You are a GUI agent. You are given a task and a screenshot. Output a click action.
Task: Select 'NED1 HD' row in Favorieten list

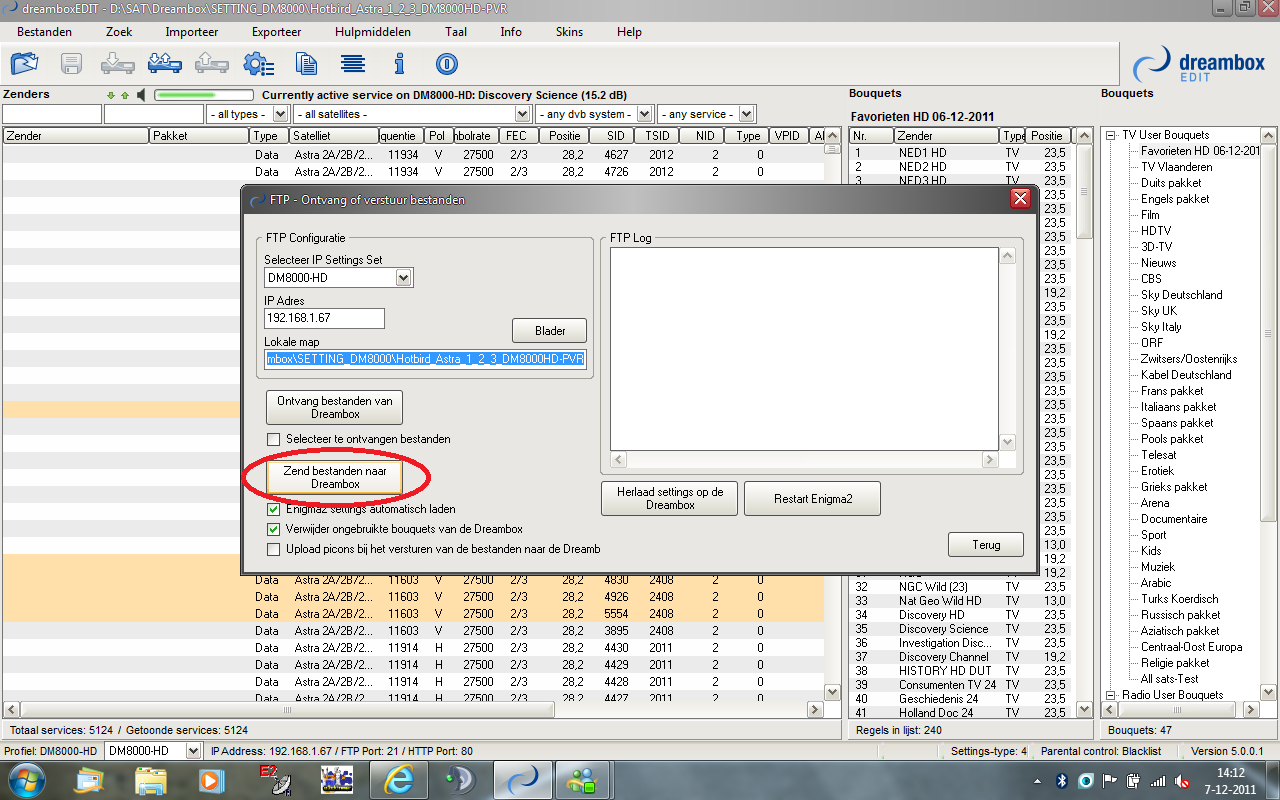click(x=960, y=153)
